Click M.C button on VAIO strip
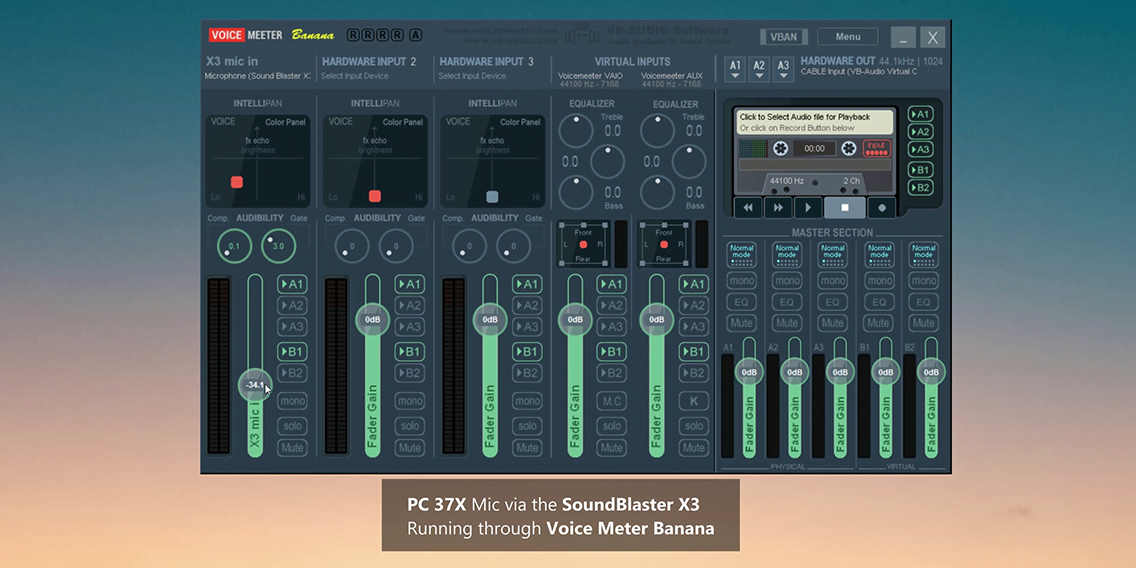 611,401
